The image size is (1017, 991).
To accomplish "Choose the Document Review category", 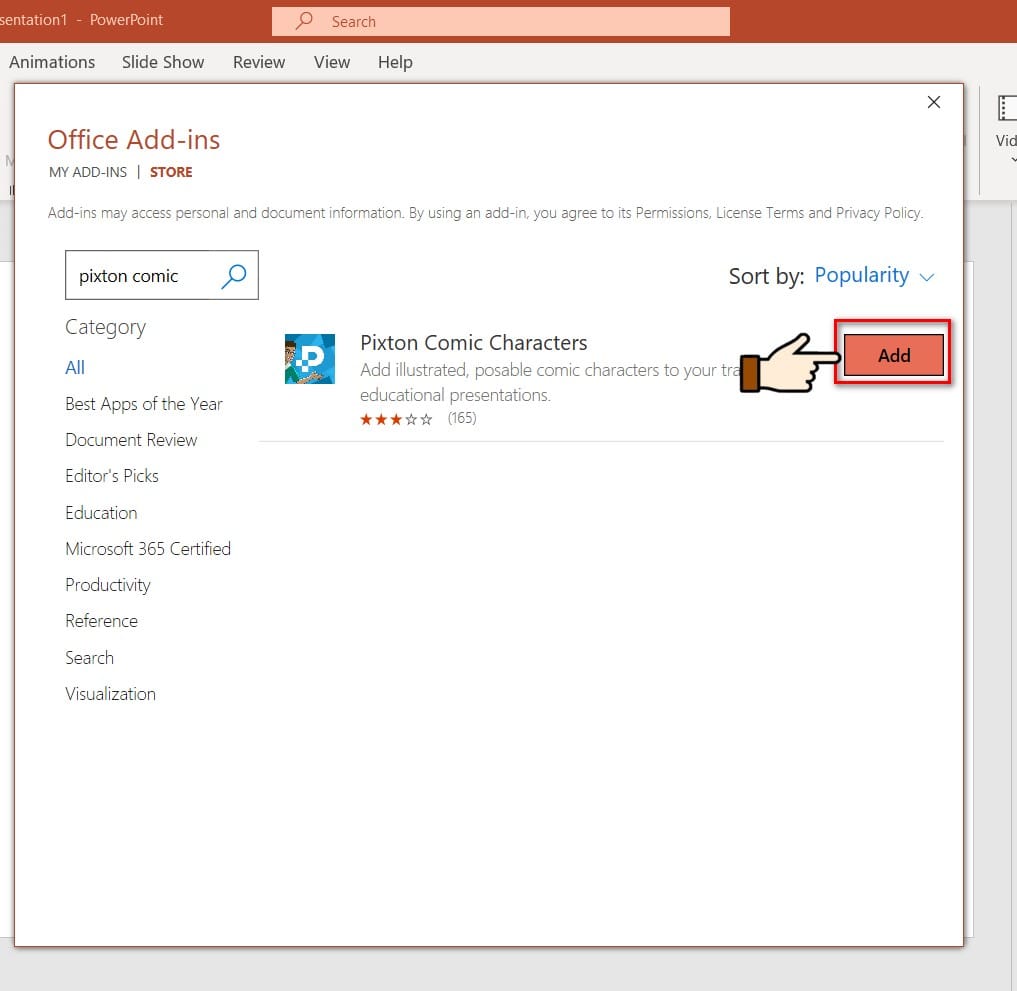I will (x=131, y=440).
